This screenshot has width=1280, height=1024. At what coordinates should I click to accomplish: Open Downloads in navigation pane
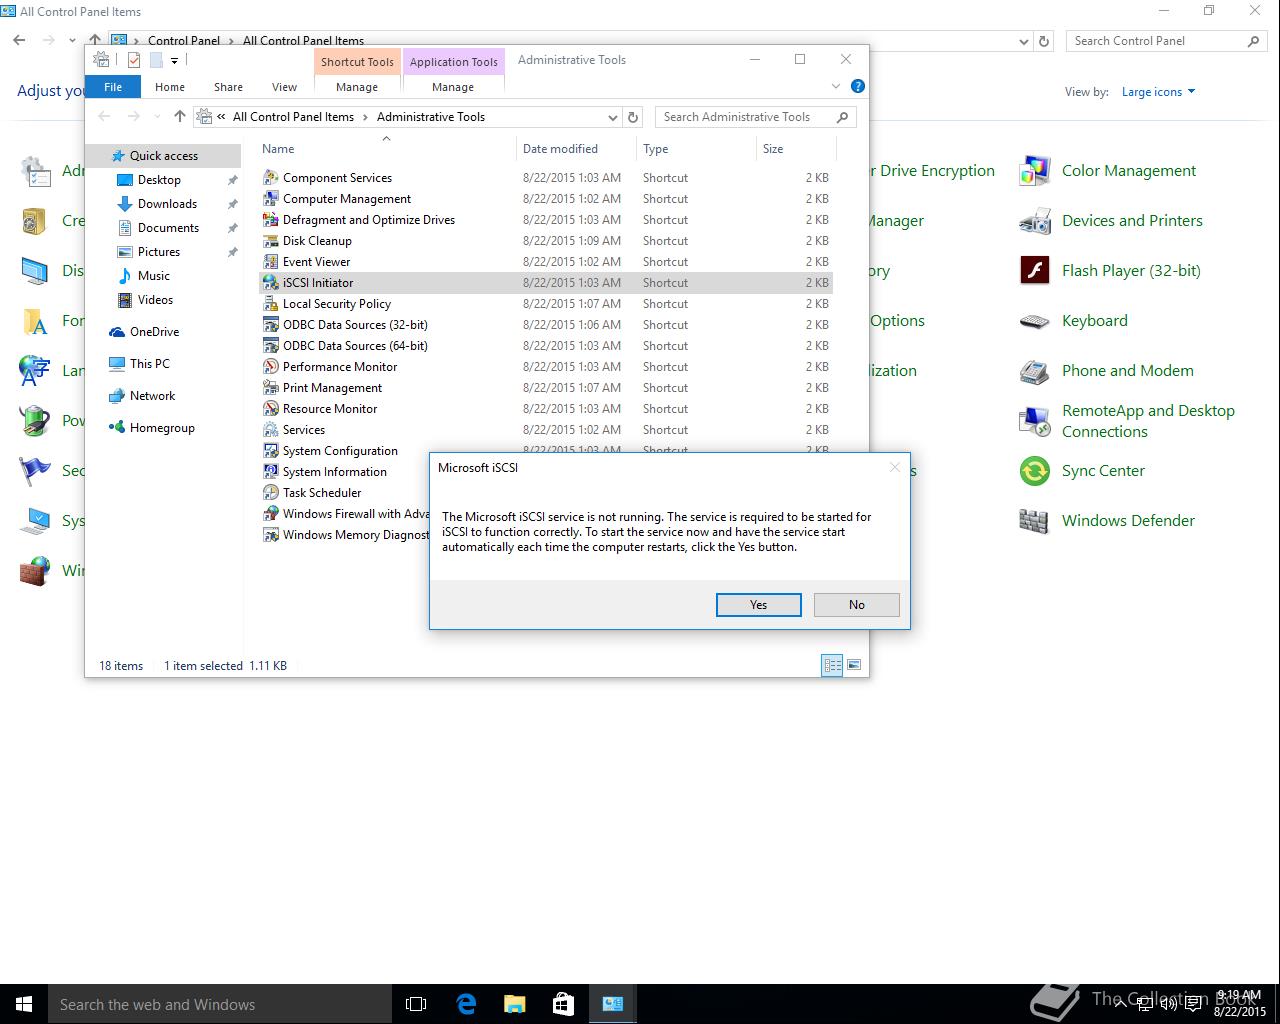click(167, 204)
